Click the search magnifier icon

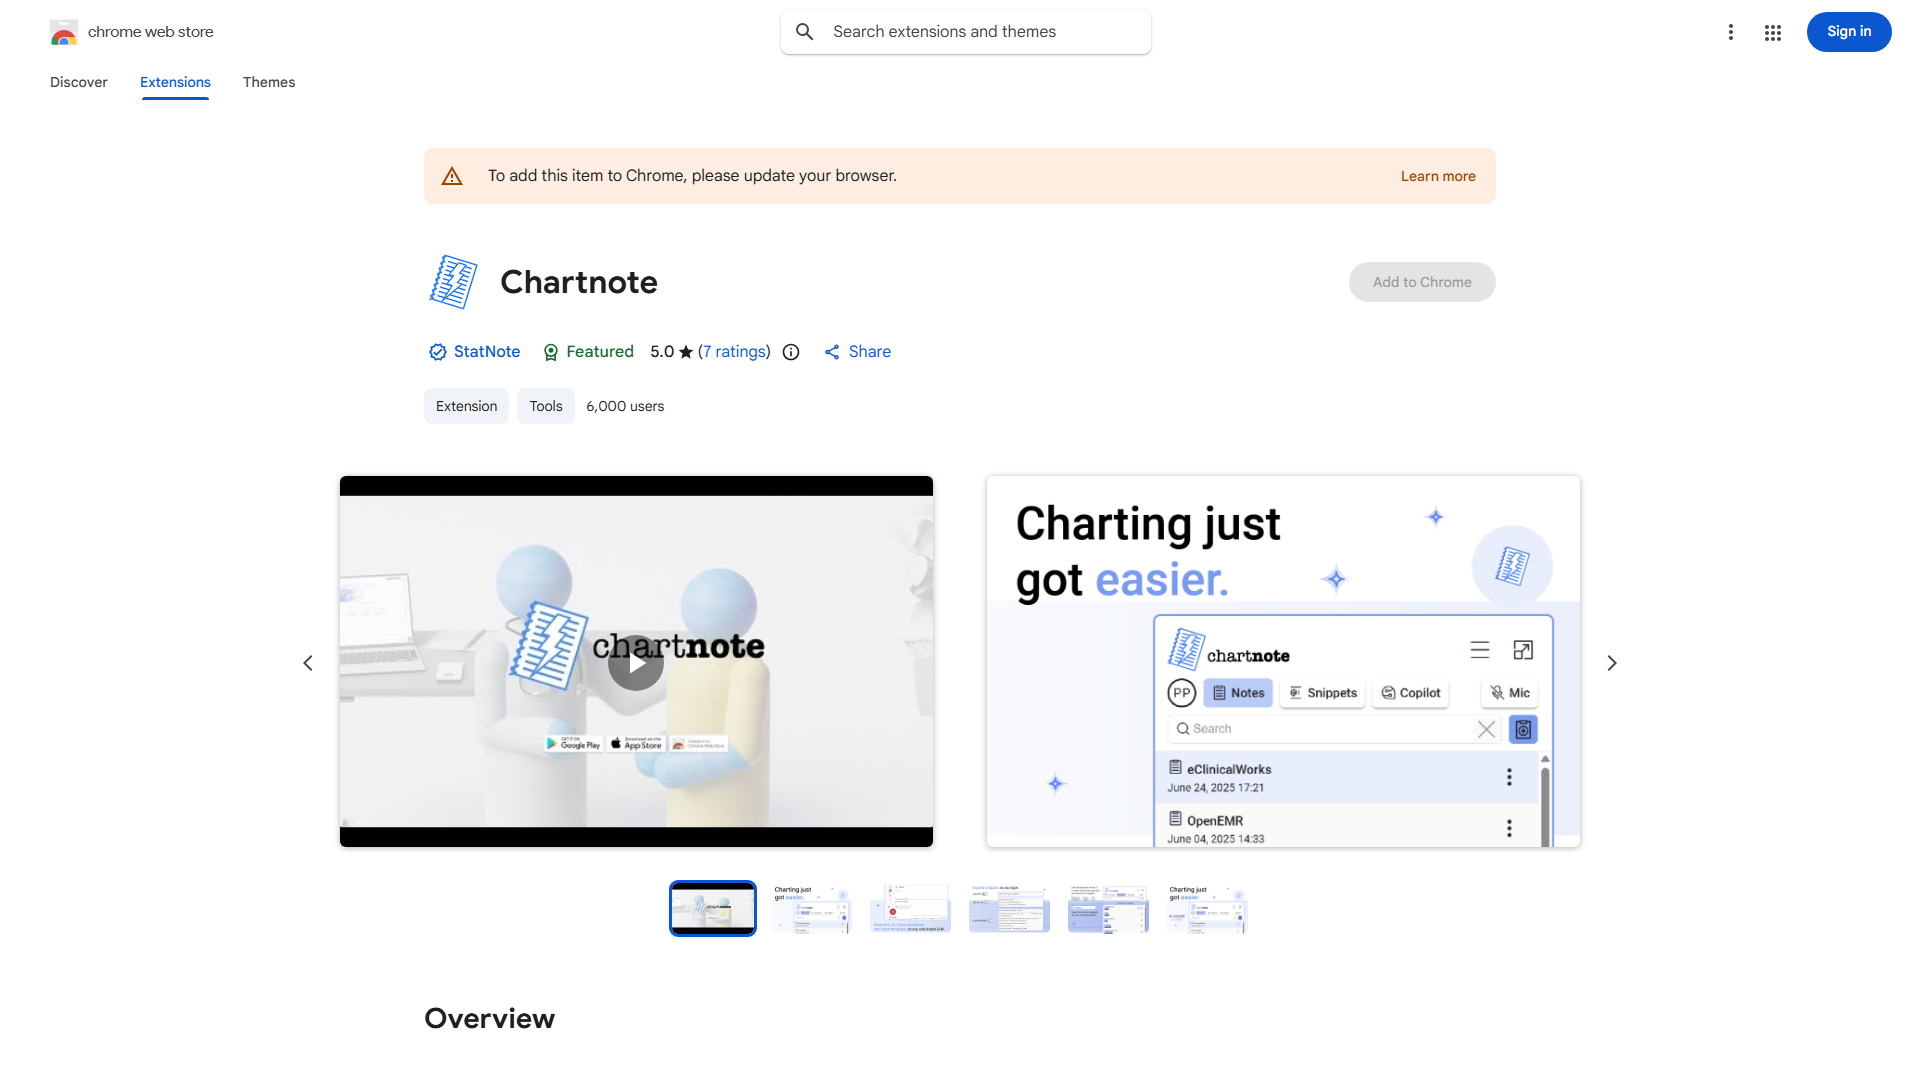point(805,32)
